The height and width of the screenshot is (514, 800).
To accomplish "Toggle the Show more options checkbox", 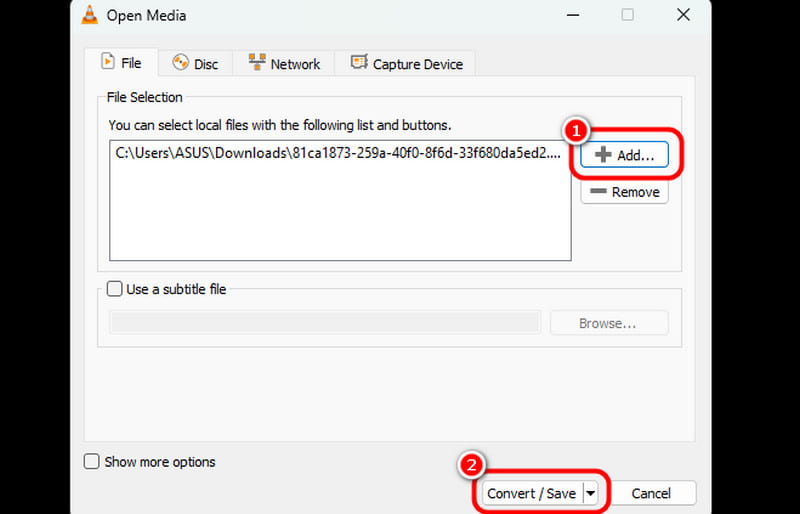I will [91, 461].
